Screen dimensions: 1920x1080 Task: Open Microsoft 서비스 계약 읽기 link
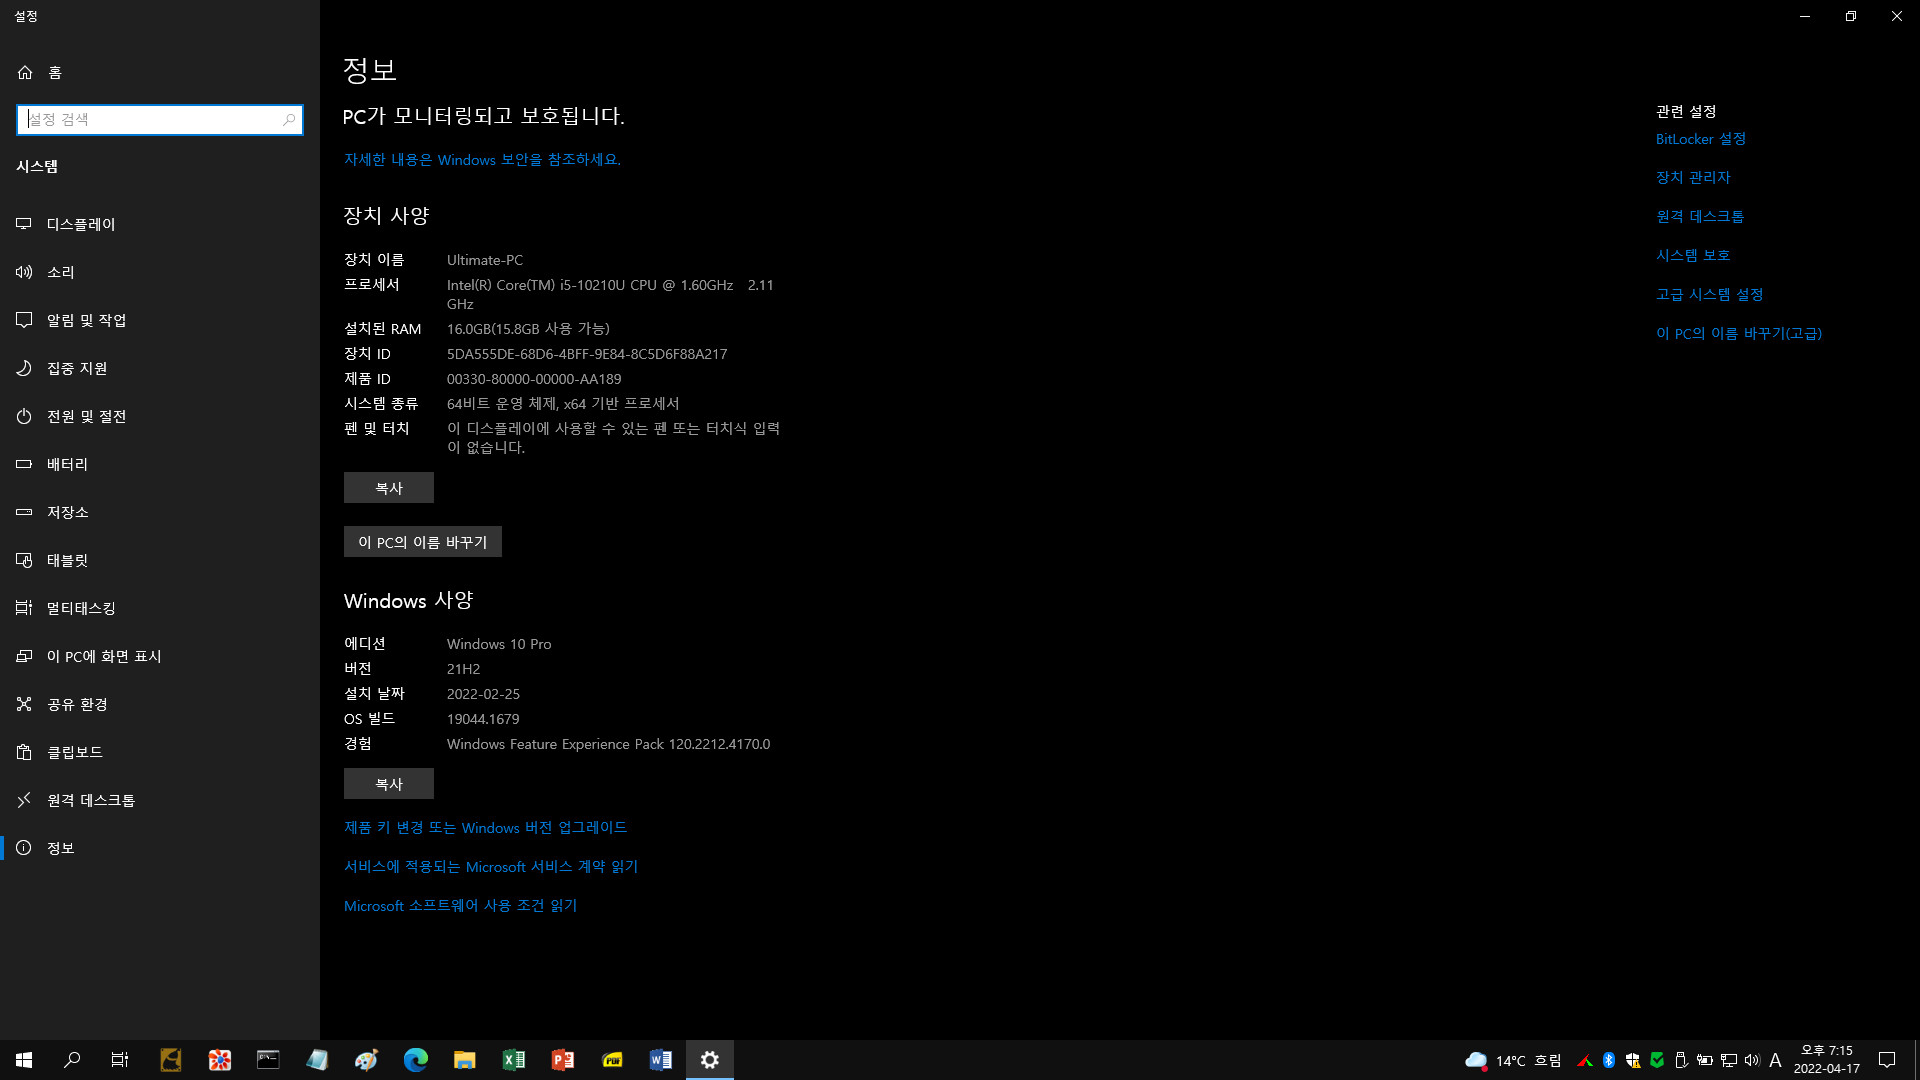(491, 866)
